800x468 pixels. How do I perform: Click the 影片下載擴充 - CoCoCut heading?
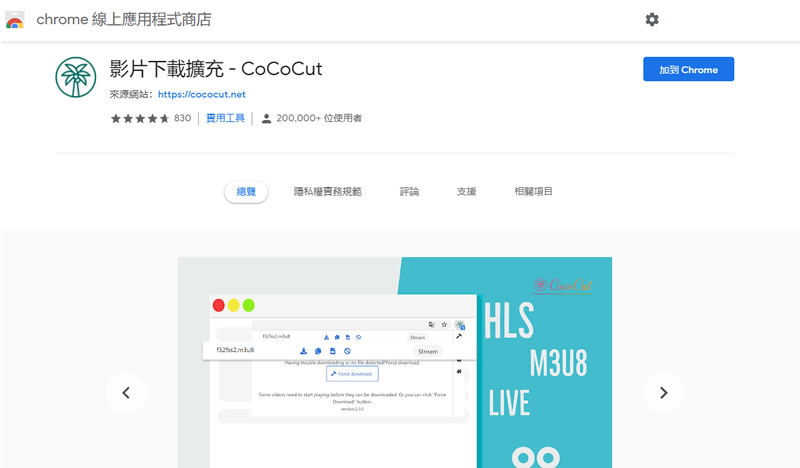[216, 69]
